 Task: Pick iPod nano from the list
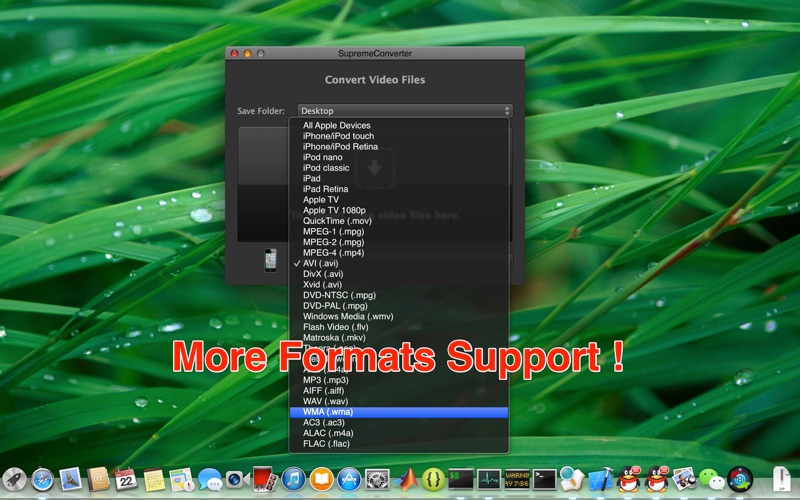(x=399, y=157)
